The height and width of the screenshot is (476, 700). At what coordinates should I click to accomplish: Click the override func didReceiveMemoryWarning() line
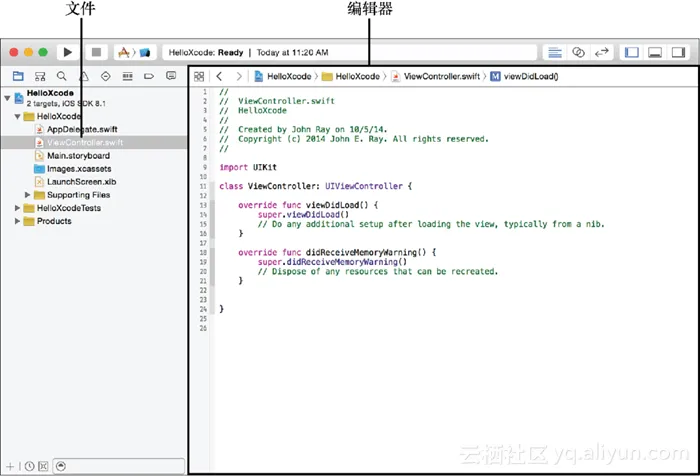click(x=337, y=253)
